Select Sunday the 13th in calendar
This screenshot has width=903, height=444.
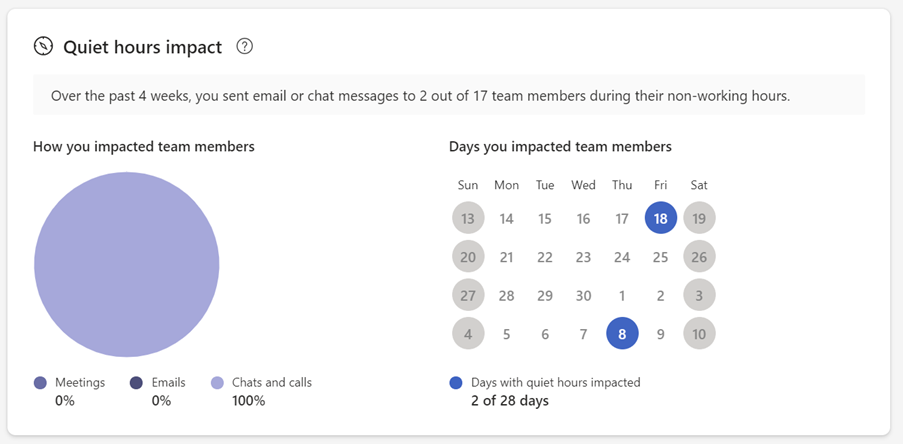click(x=468, y=218)
